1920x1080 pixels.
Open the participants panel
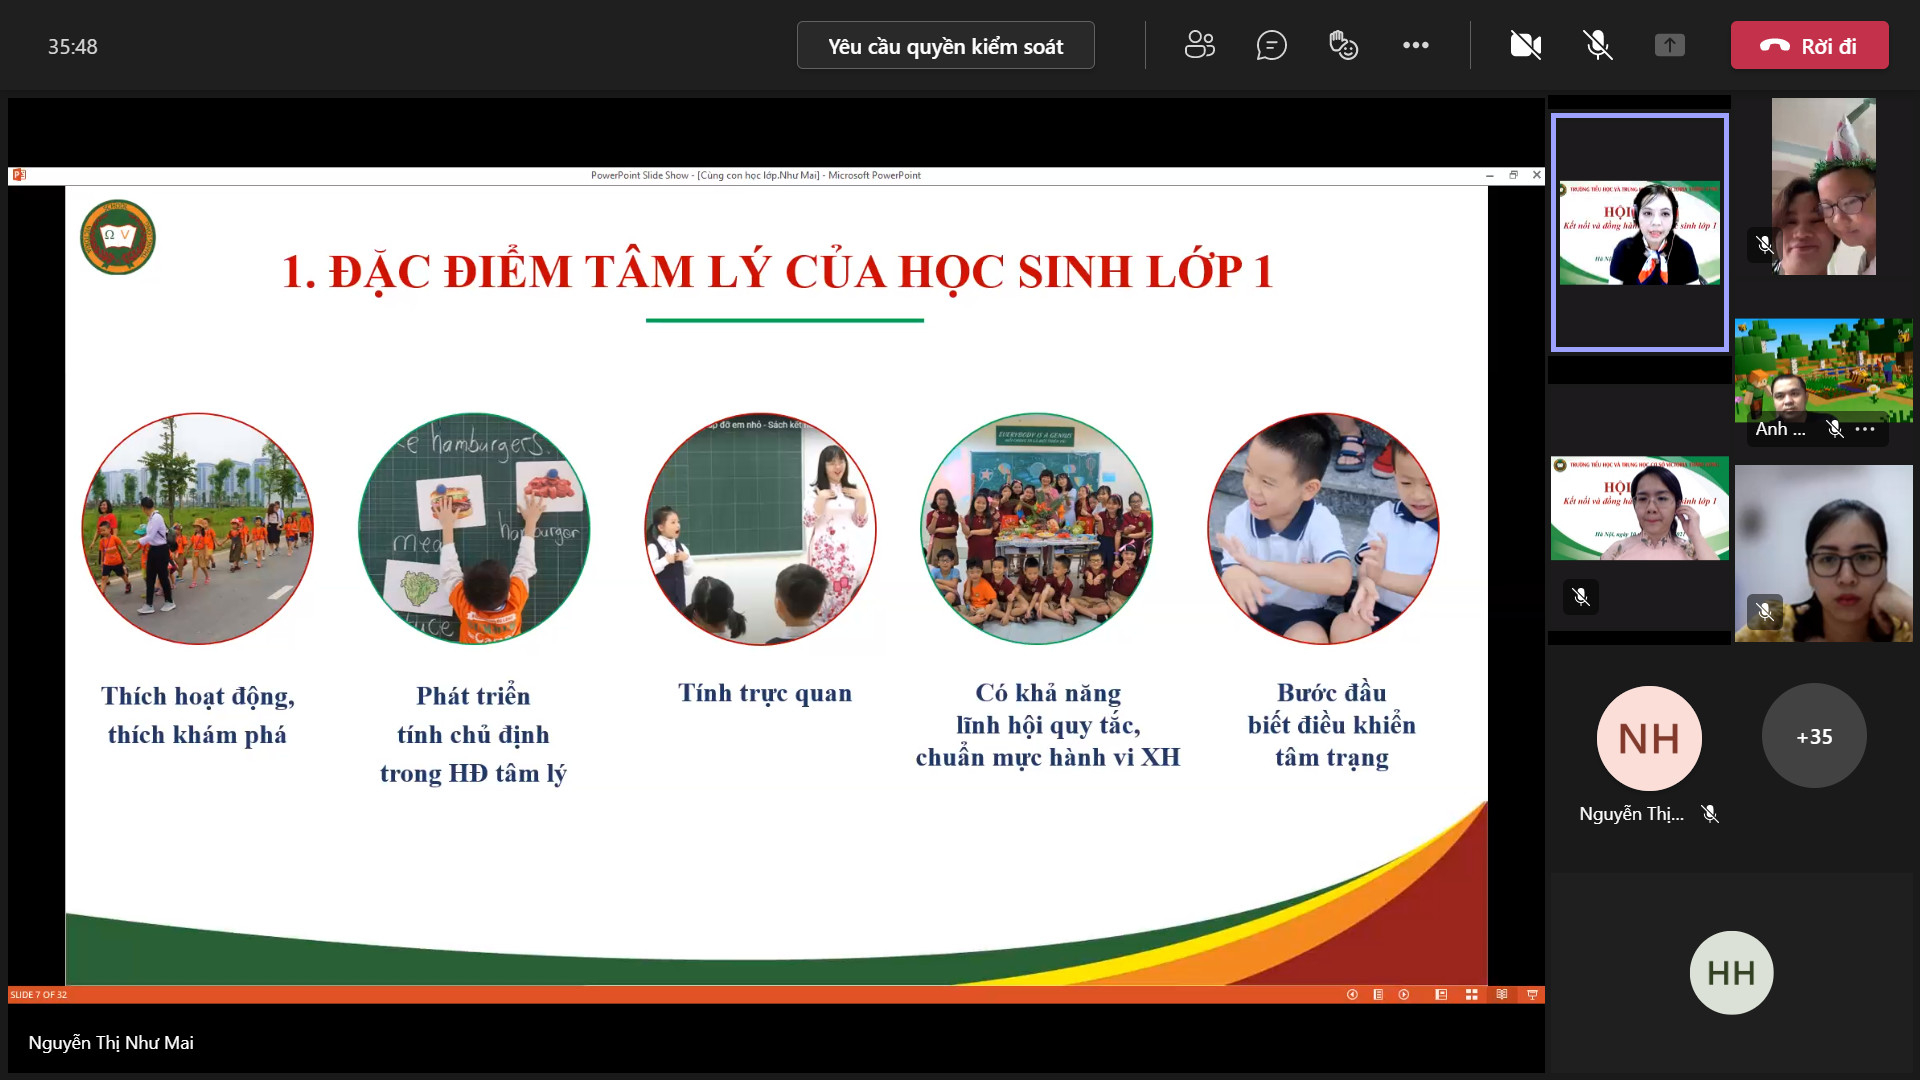tap(1199, 45)
